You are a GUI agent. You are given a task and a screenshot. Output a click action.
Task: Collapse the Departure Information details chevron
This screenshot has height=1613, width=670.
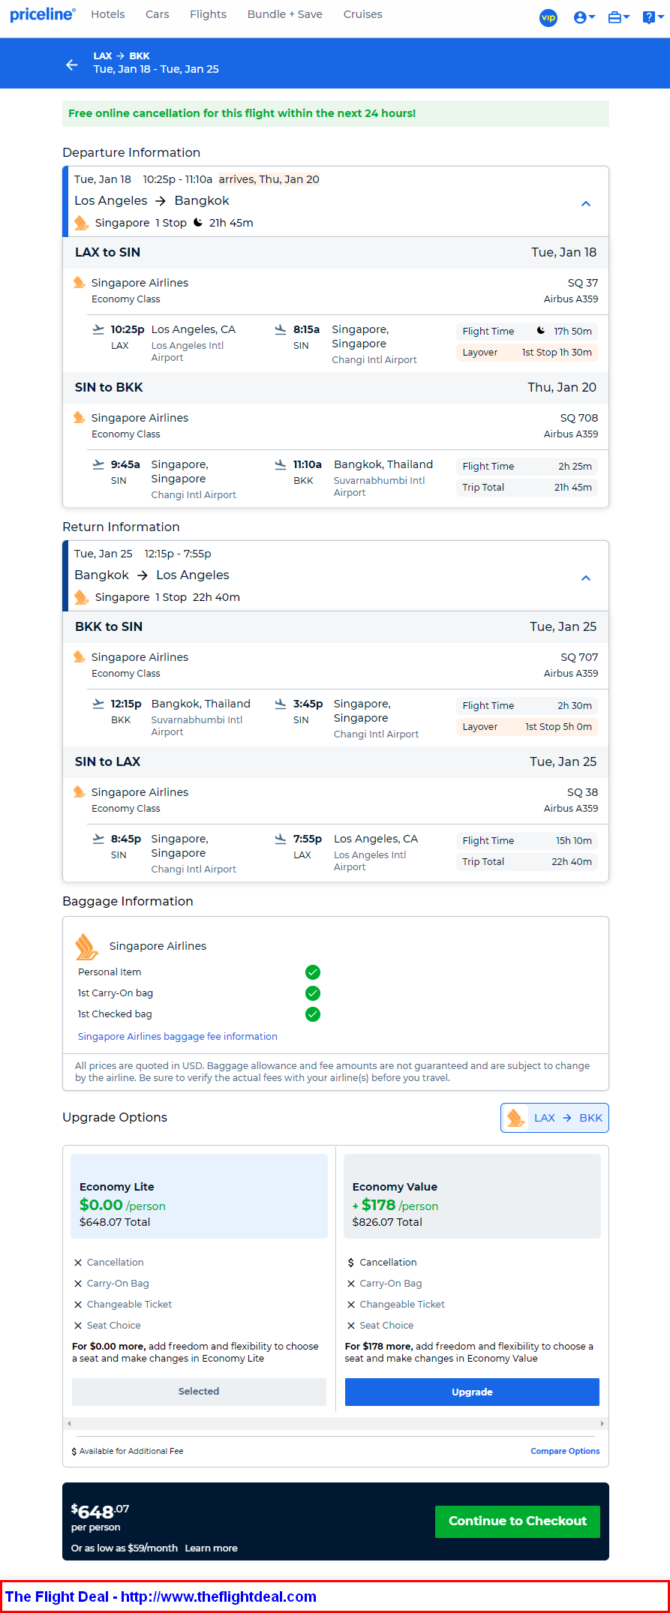pyautogui.click(x=586, y=203)
